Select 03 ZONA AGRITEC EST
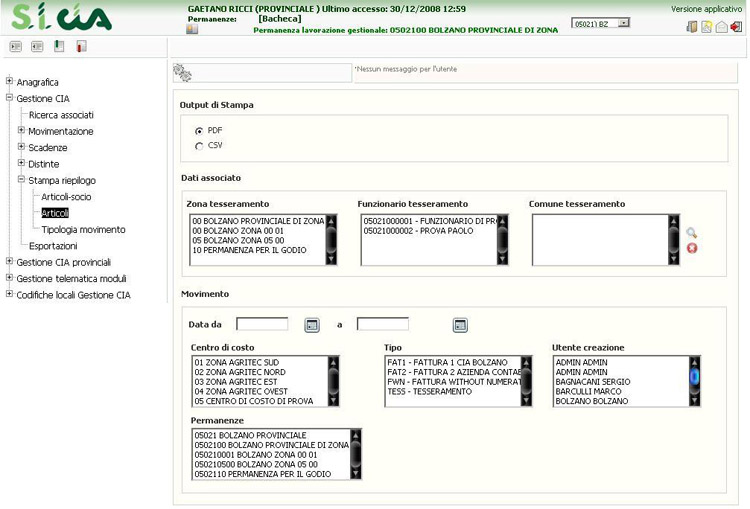750x509 pixels. click(236, 382)
